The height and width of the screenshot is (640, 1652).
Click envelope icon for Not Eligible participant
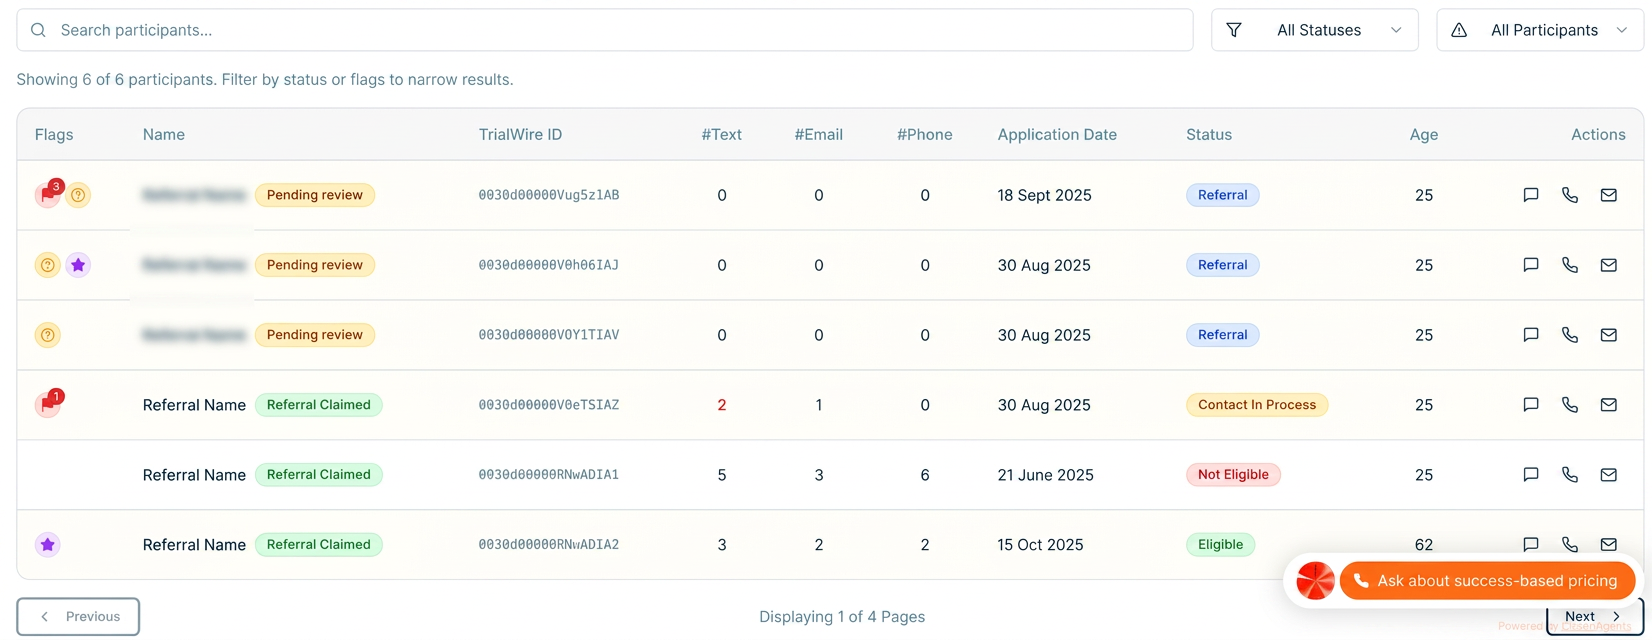1608,475
